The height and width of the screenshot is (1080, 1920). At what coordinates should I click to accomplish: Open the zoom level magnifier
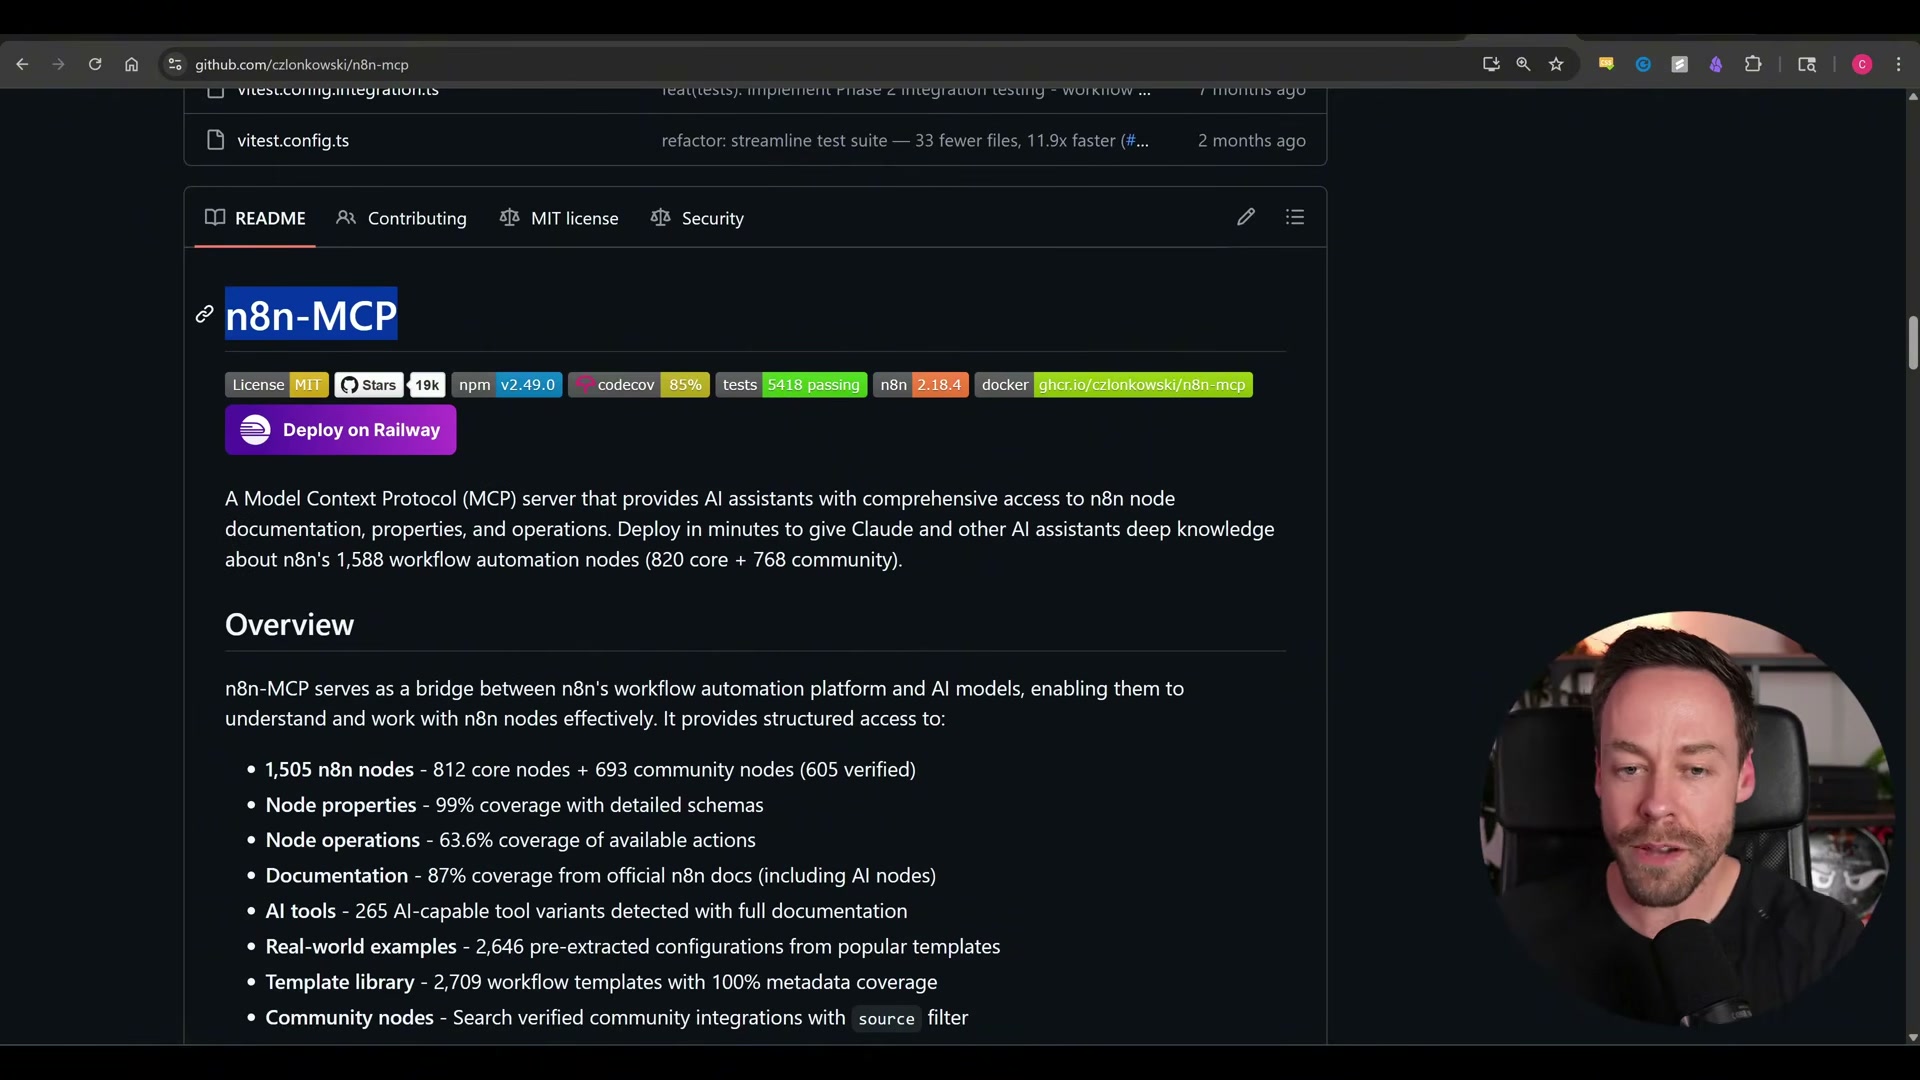pyautogui.click(x=1523, y=64)
